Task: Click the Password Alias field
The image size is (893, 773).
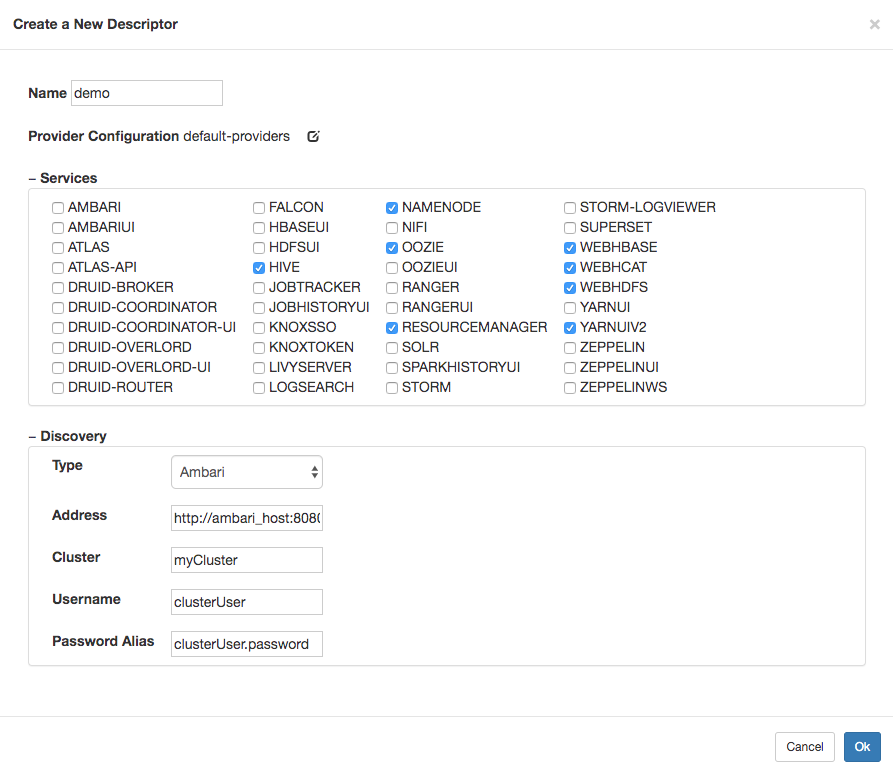Action: [x=246, y=643]
